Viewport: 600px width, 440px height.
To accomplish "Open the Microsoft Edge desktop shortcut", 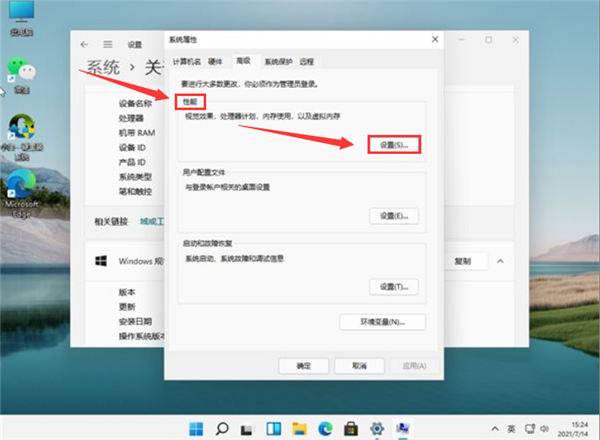I will click(19, 184).
